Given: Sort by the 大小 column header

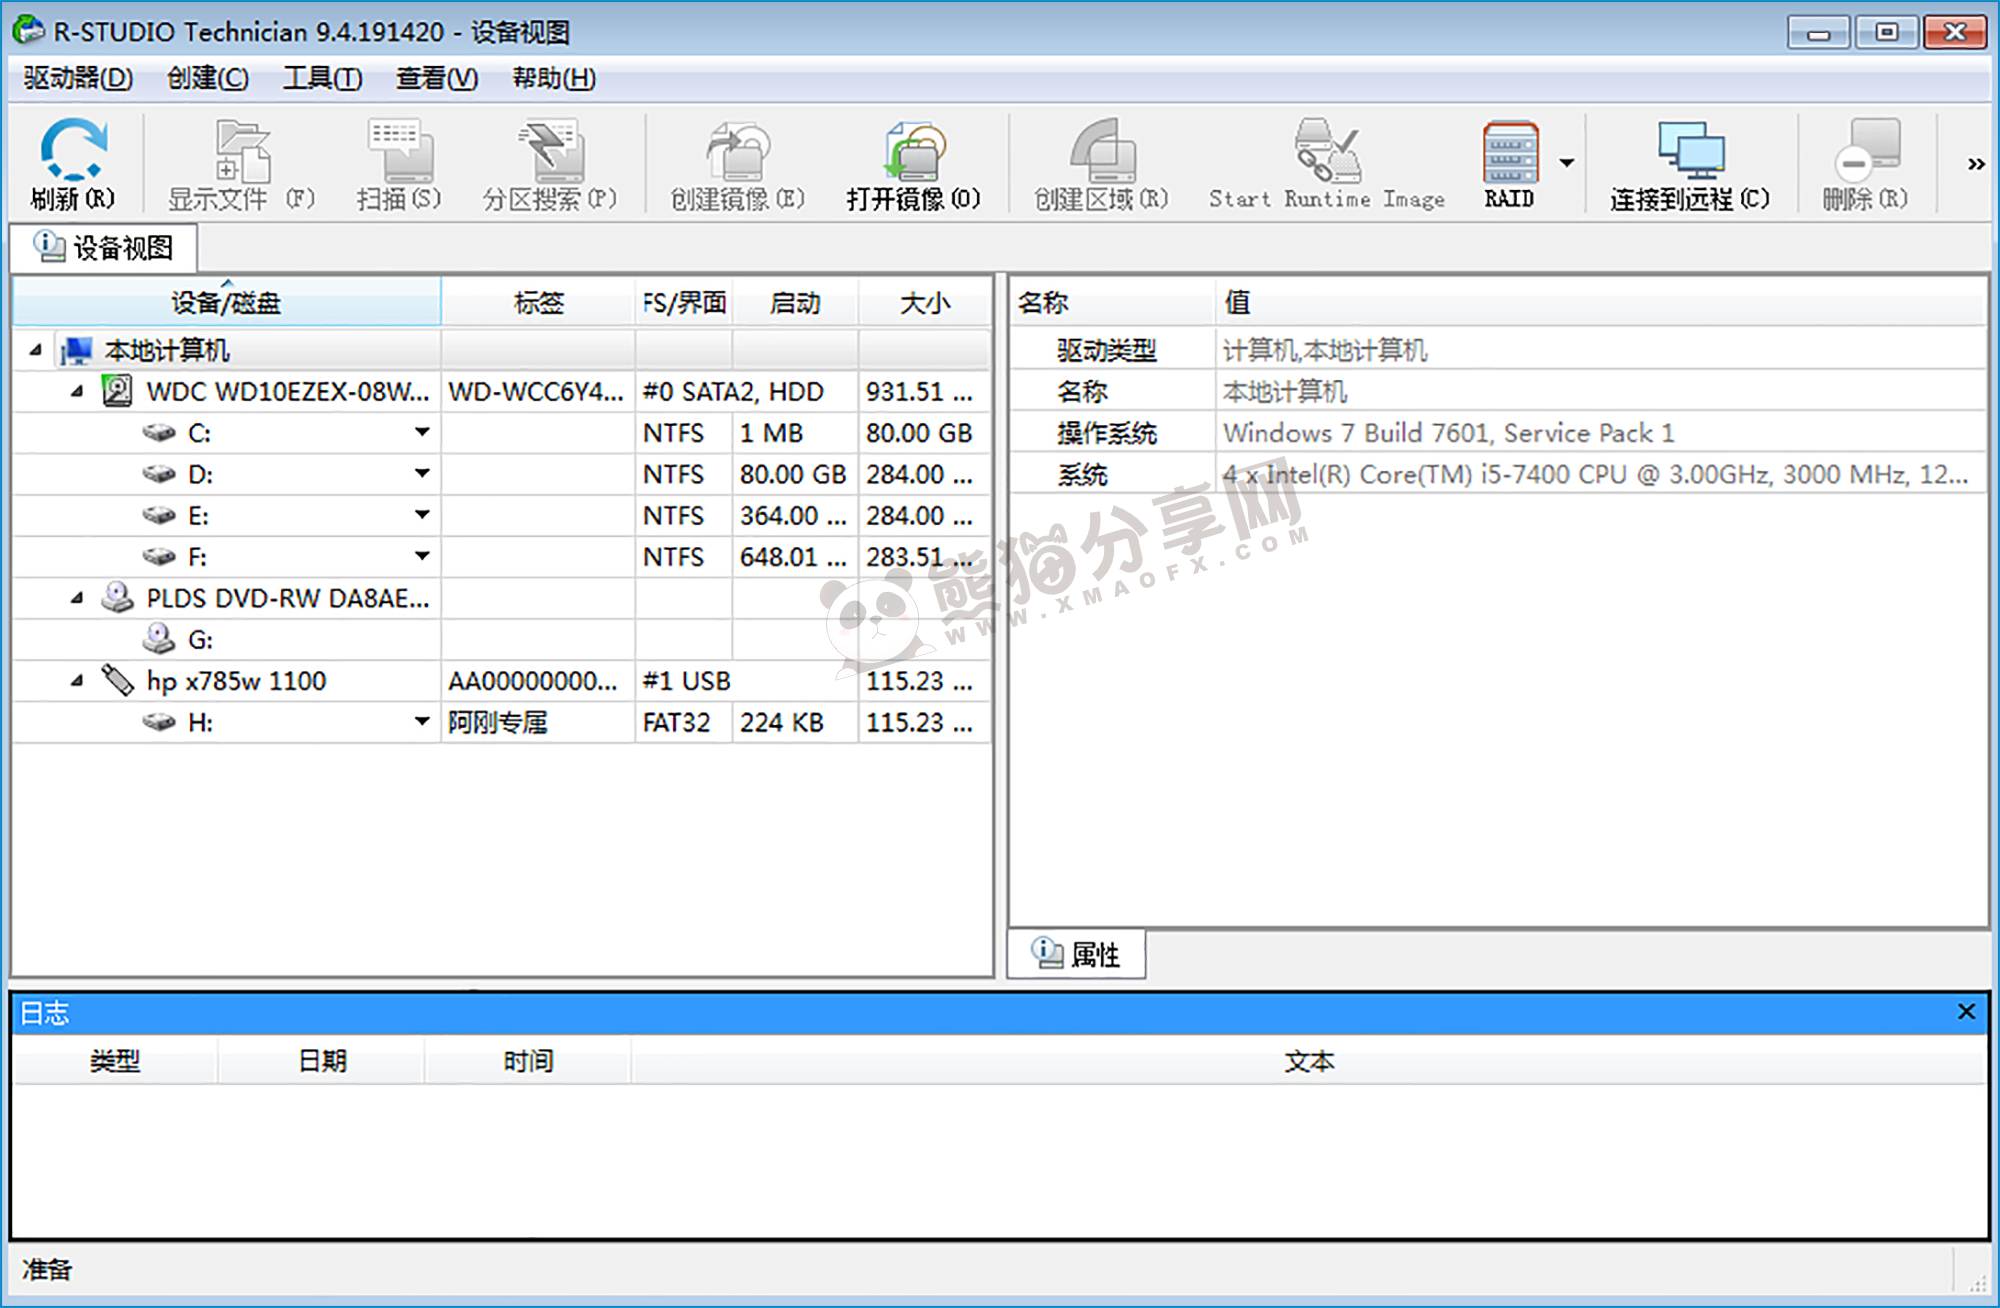Looking at the screenshot, I should [924, 302].
